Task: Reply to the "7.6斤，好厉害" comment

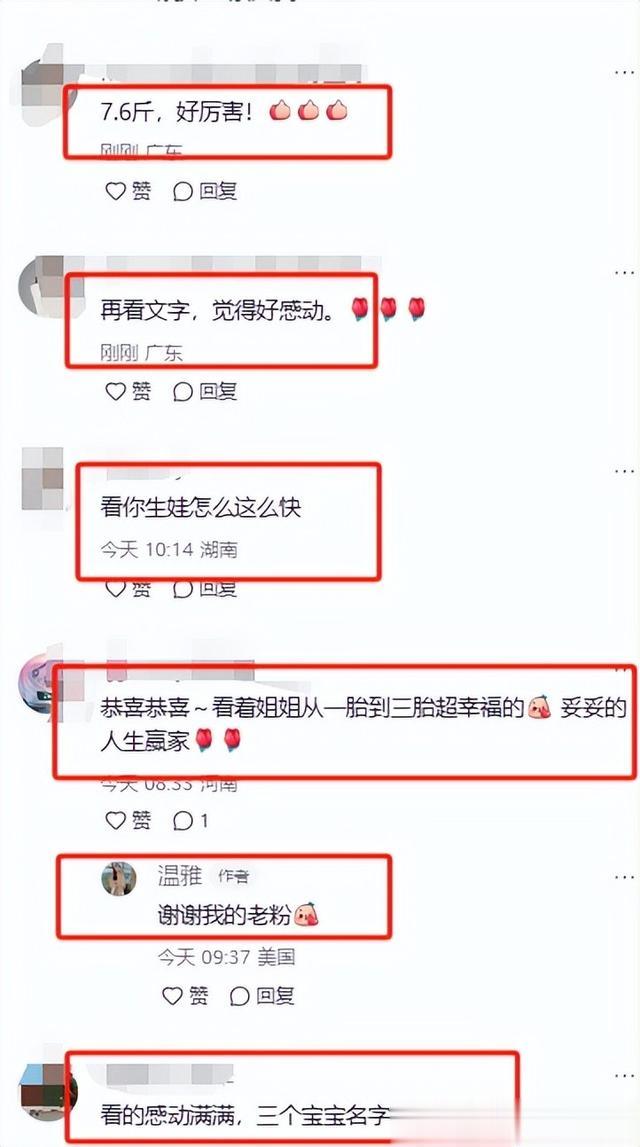Action: tap(205, 191)
